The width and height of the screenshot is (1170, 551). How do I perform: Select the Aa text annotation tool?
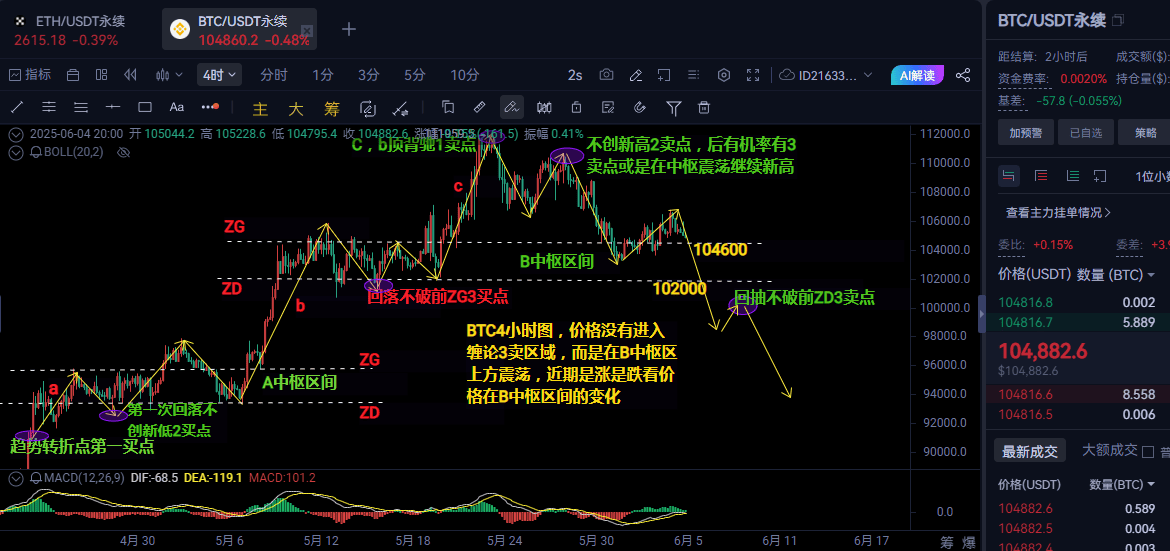point(177,107)
